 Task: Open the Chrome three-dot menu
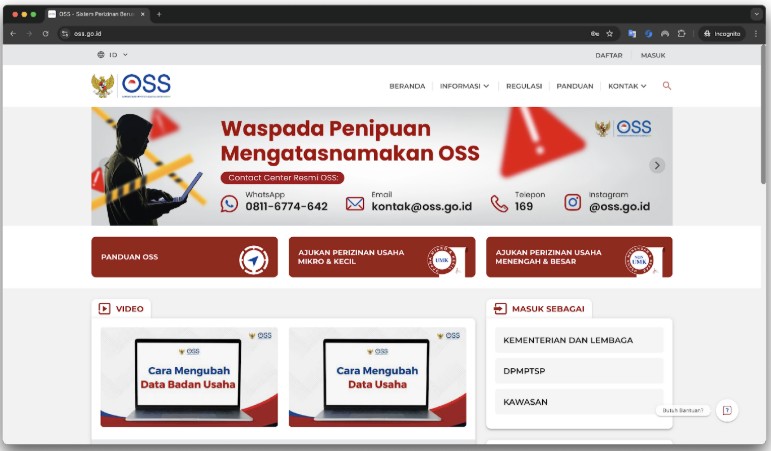[756, 33]
